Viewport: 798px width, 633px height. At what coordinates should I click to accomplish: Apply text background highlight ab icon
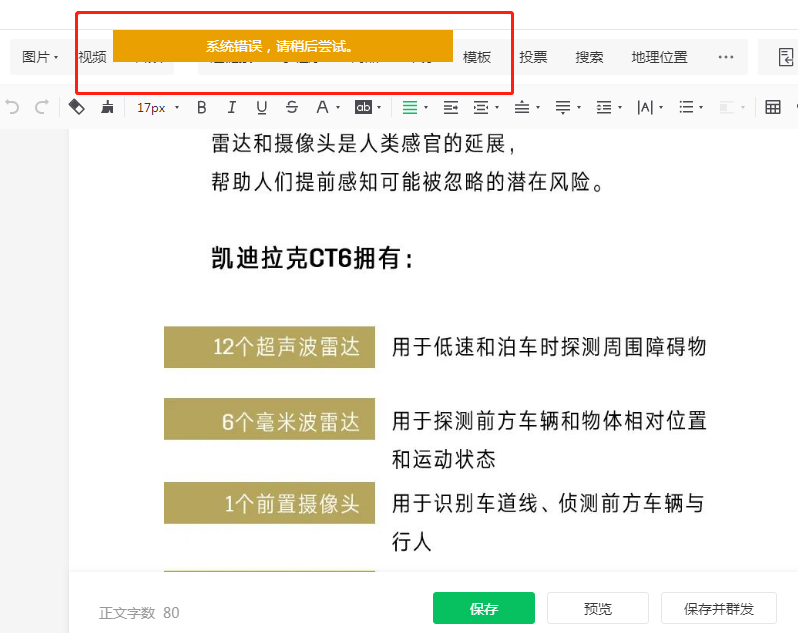[x=363, y=107]
